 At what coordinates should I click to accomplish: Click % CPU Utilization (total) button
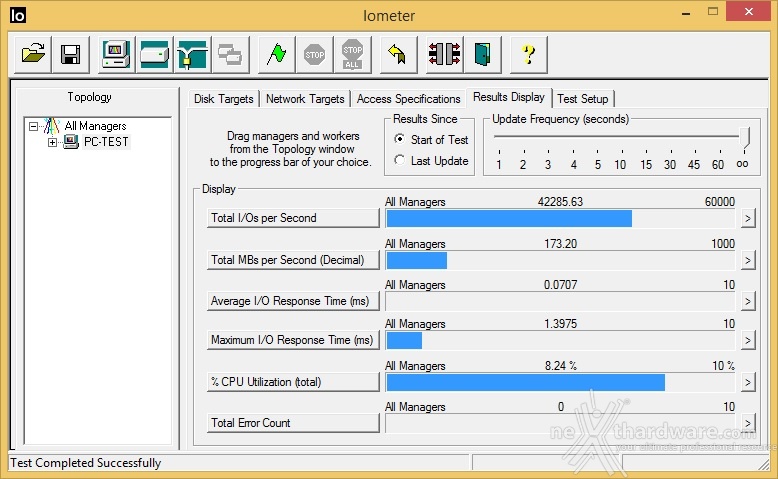click(x=293, y=382)
